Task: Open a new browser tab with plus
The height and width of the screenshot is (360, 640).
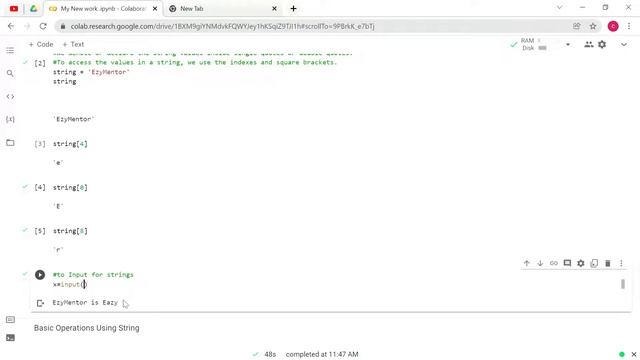Action: [293, 9]
